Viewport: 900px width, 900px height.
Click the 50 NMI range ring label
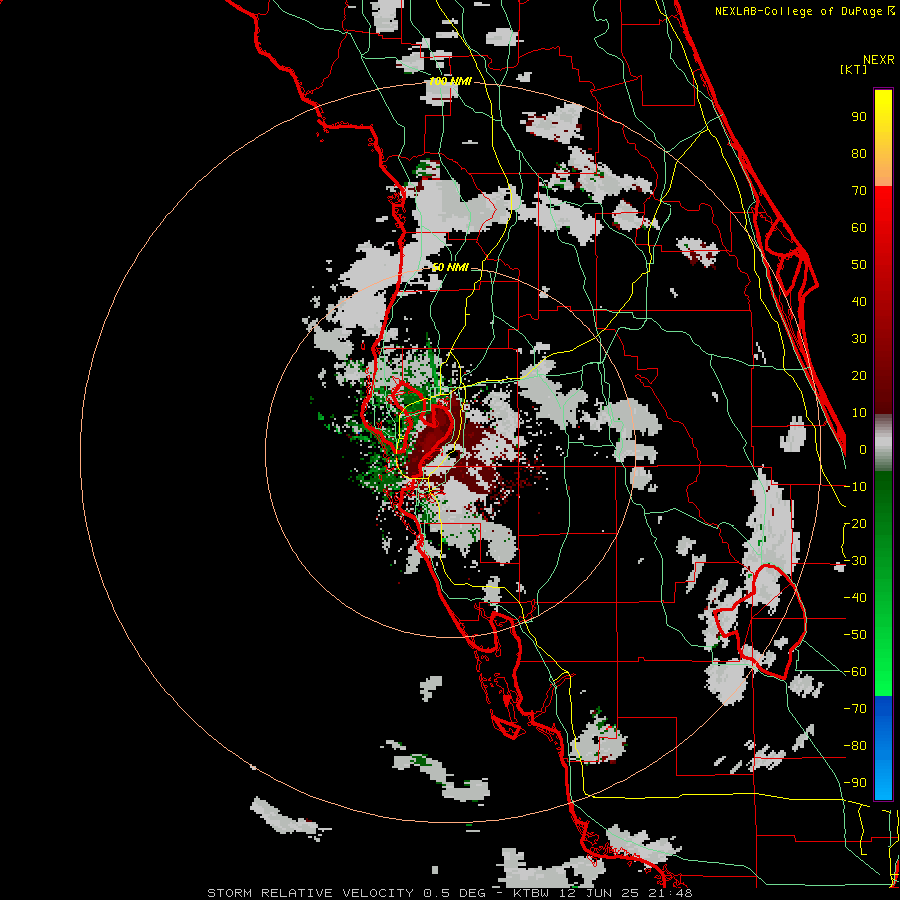pyautogui.click(x=450, y=267)
